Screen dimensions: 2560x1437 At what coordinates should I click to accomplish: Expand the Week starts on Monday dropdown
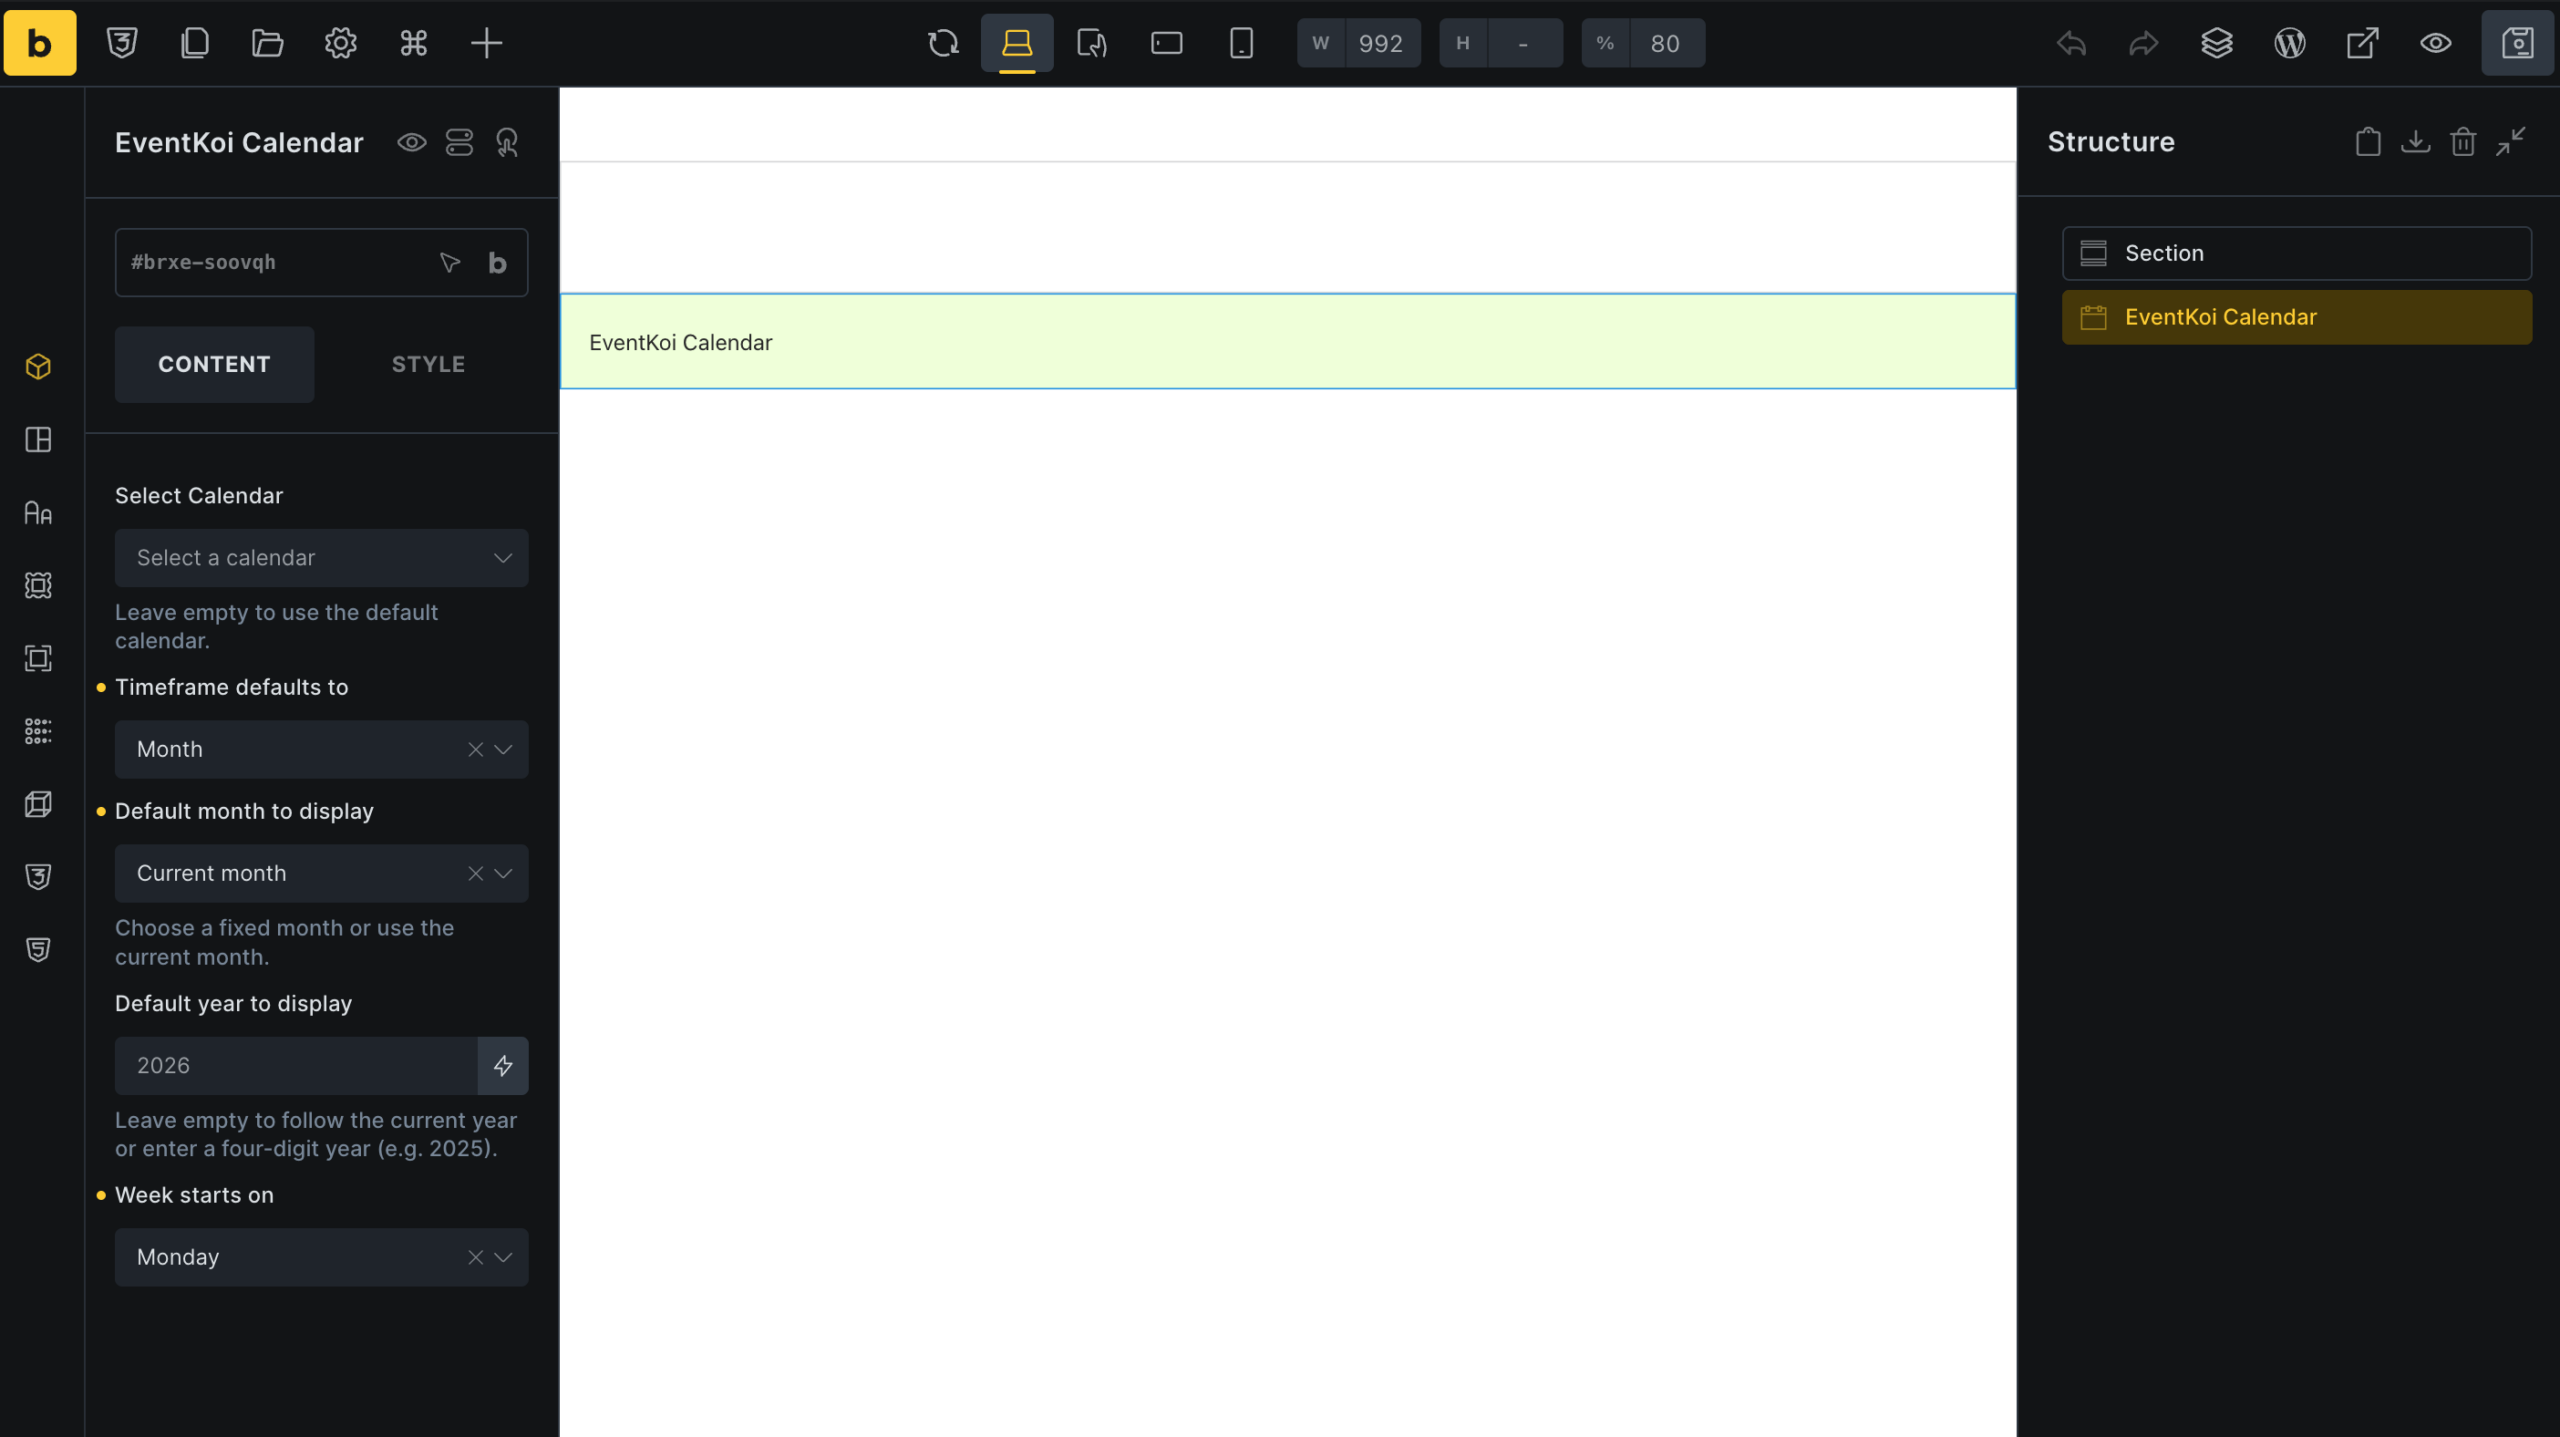503,1257
